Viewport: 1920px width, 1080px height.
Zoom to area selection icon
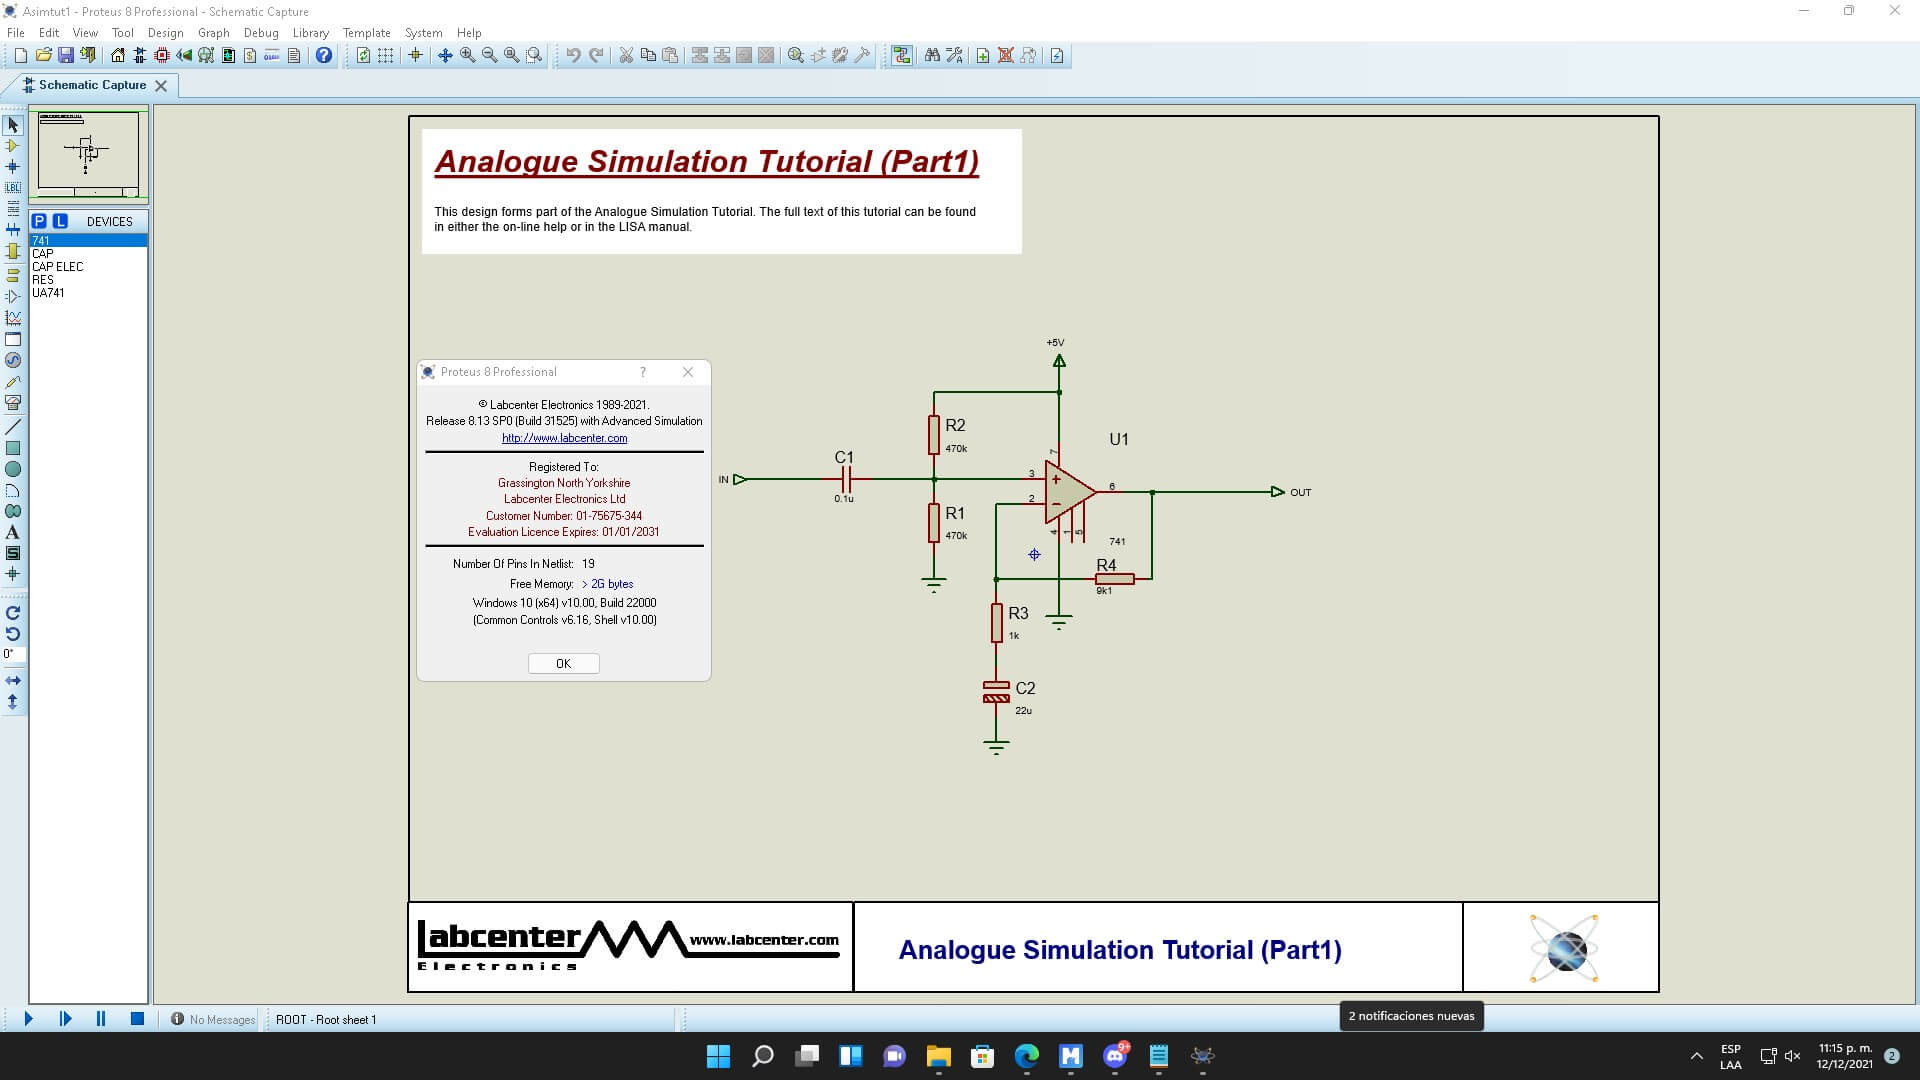click(x=534, y=56)
